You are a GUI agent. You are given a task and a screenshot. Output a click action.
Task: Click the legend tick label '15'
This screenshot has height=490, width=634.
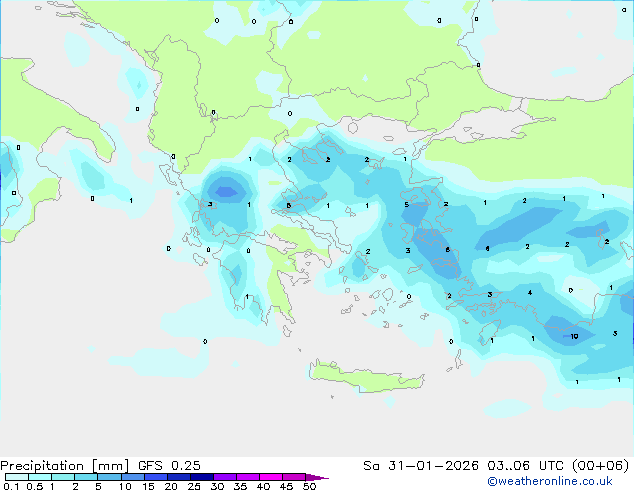(148, 486)
